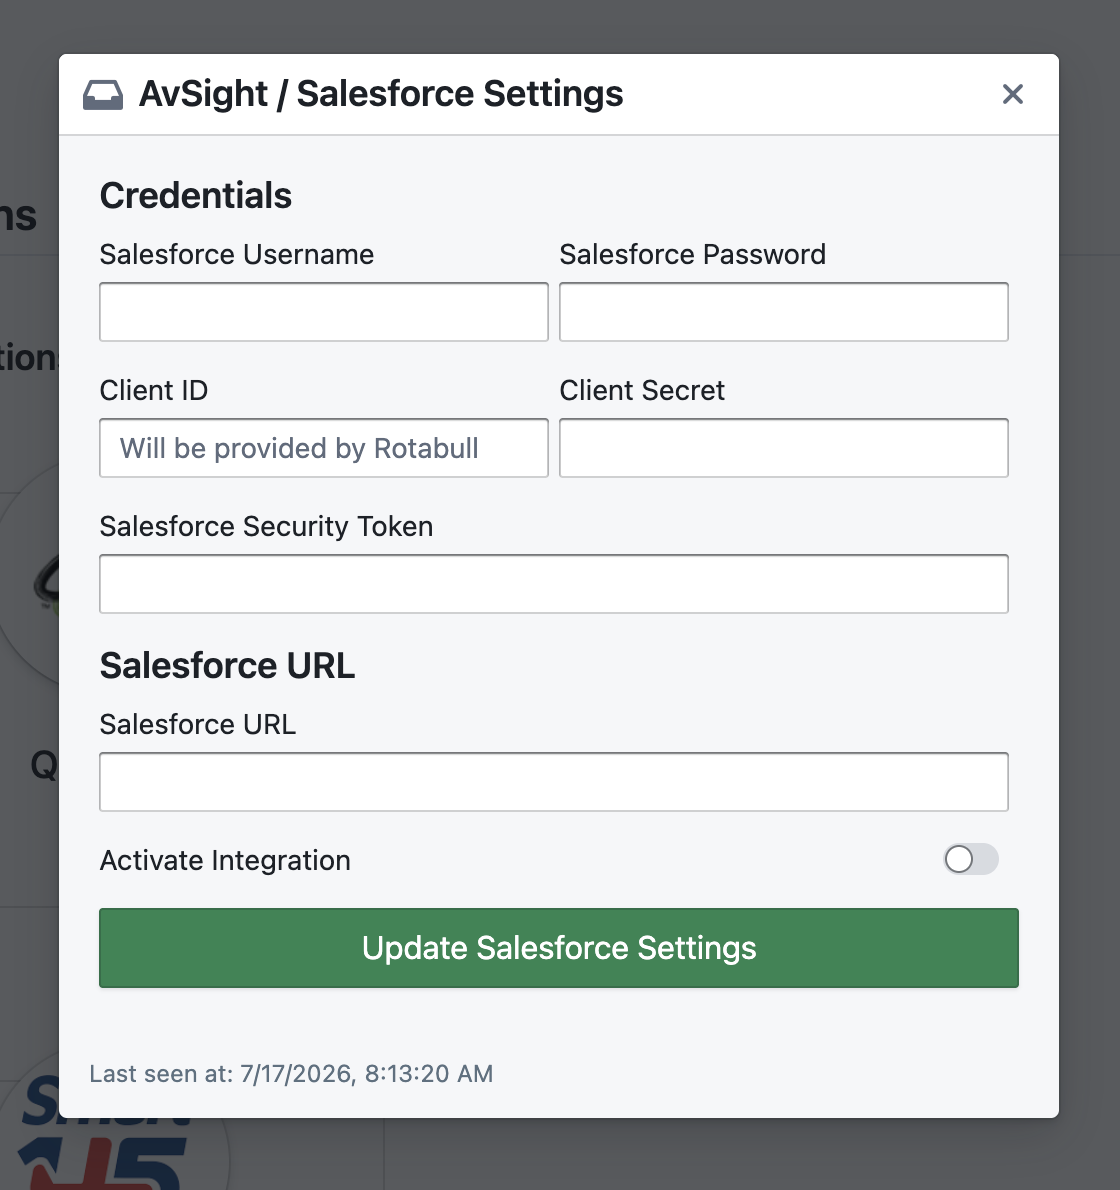This screenshot has height=1190, width=1120.
Task: Click the Credentials section heading
Action: tap(196, 195)
